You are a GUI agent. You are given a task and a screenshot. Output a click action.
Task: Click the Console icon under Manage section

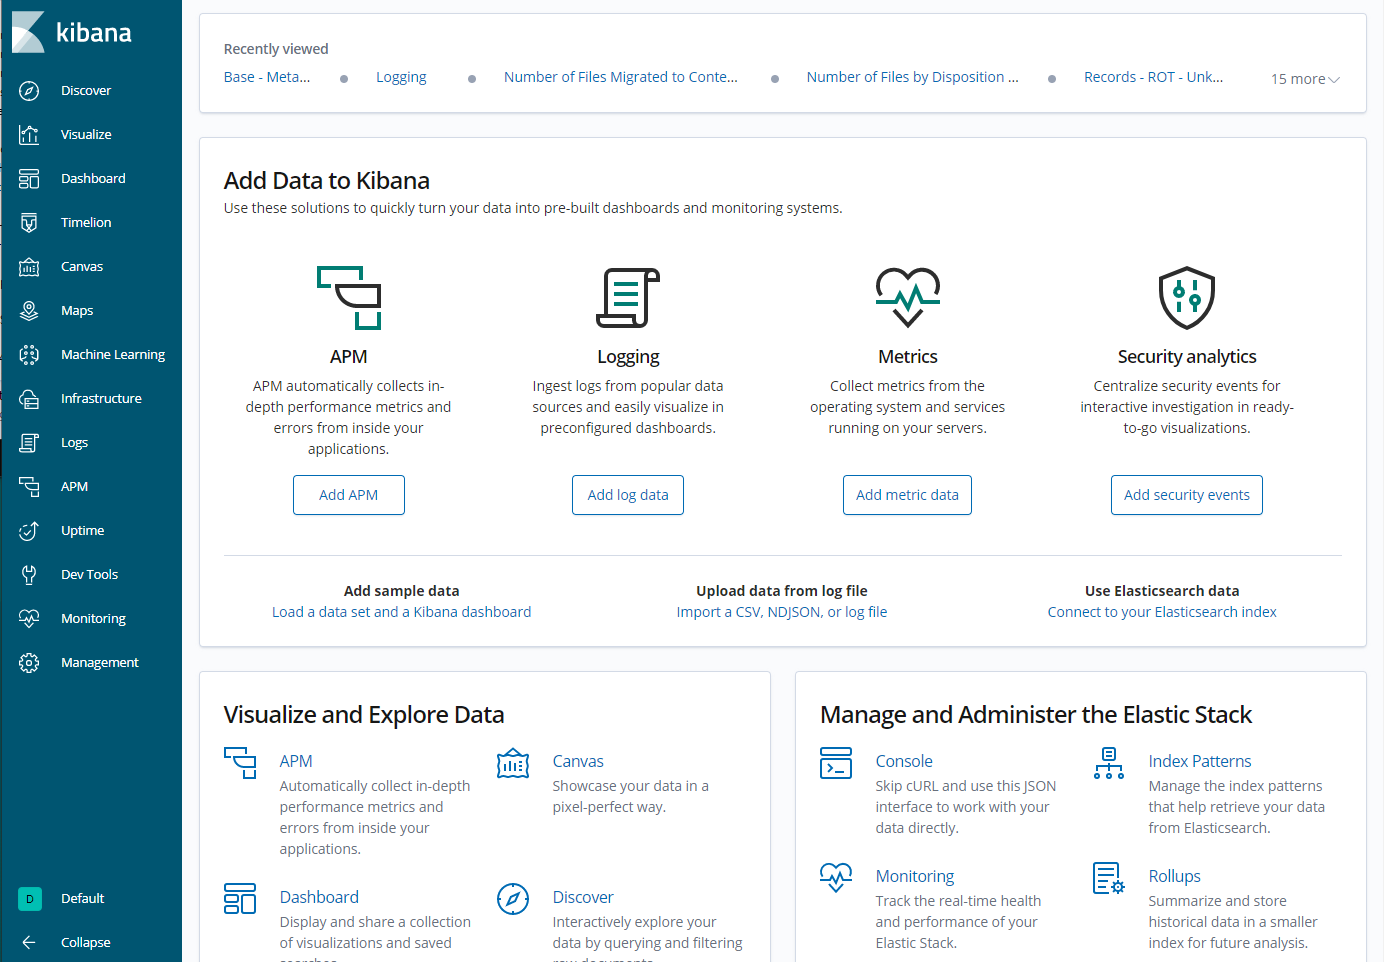point(835,763)
